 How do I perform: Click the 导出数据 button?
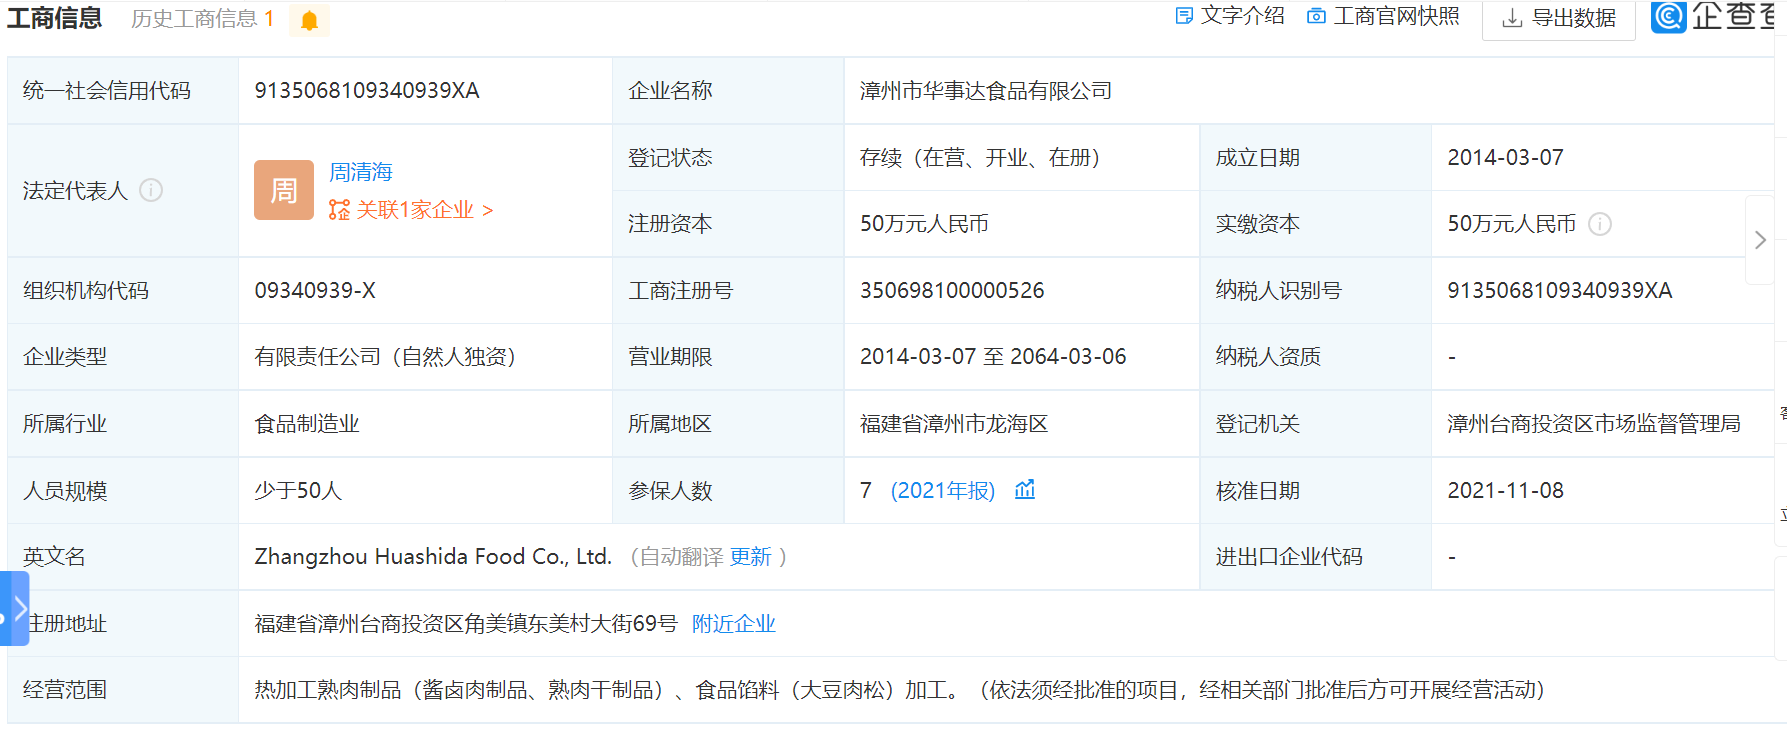1559,19
